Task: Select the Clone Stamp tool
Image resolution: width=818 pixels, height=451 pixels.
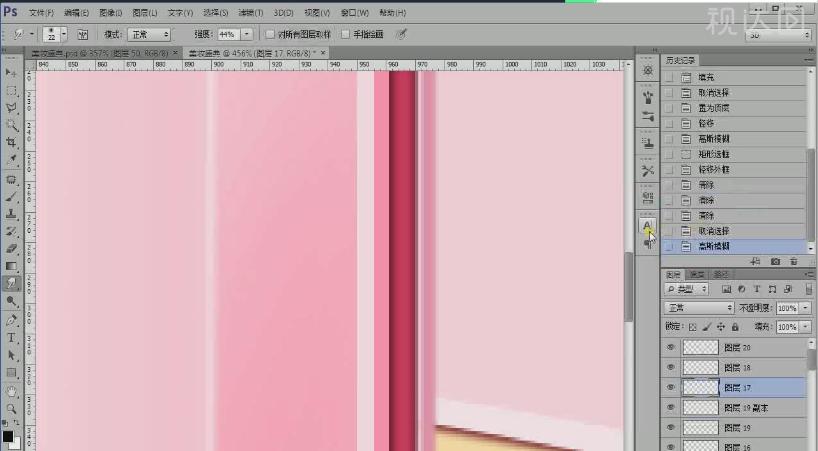Action: [x=11, y=214]
